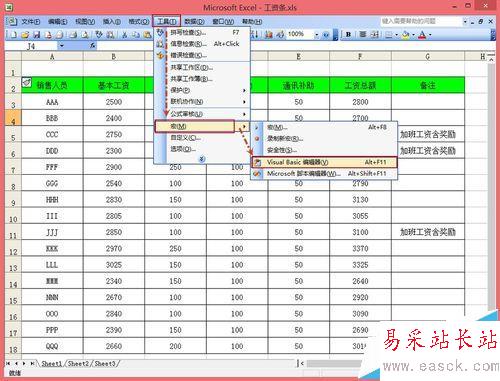Viewport: 500px width, 381px height.
Task: Select the 宏(M) entry in Tools menu
Action: coord(195,126)
